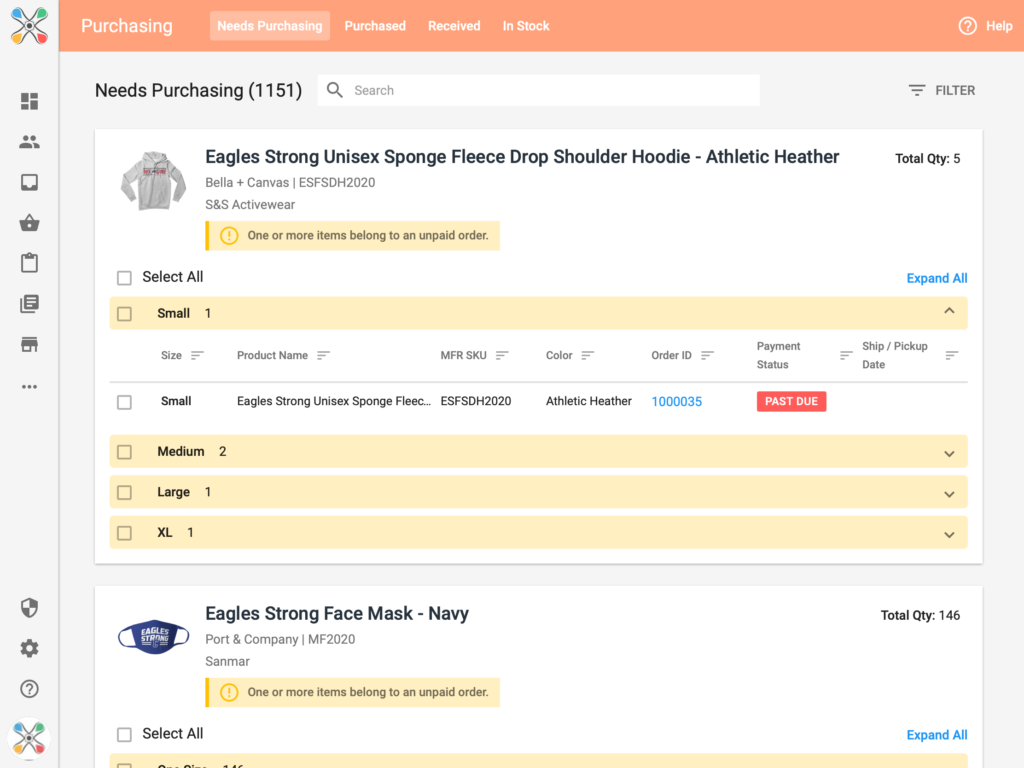The width and height of the screenshot is (1024, 768).
Task: Switch to Needs Purchasing tab
Action: click(x=270, y=26)
